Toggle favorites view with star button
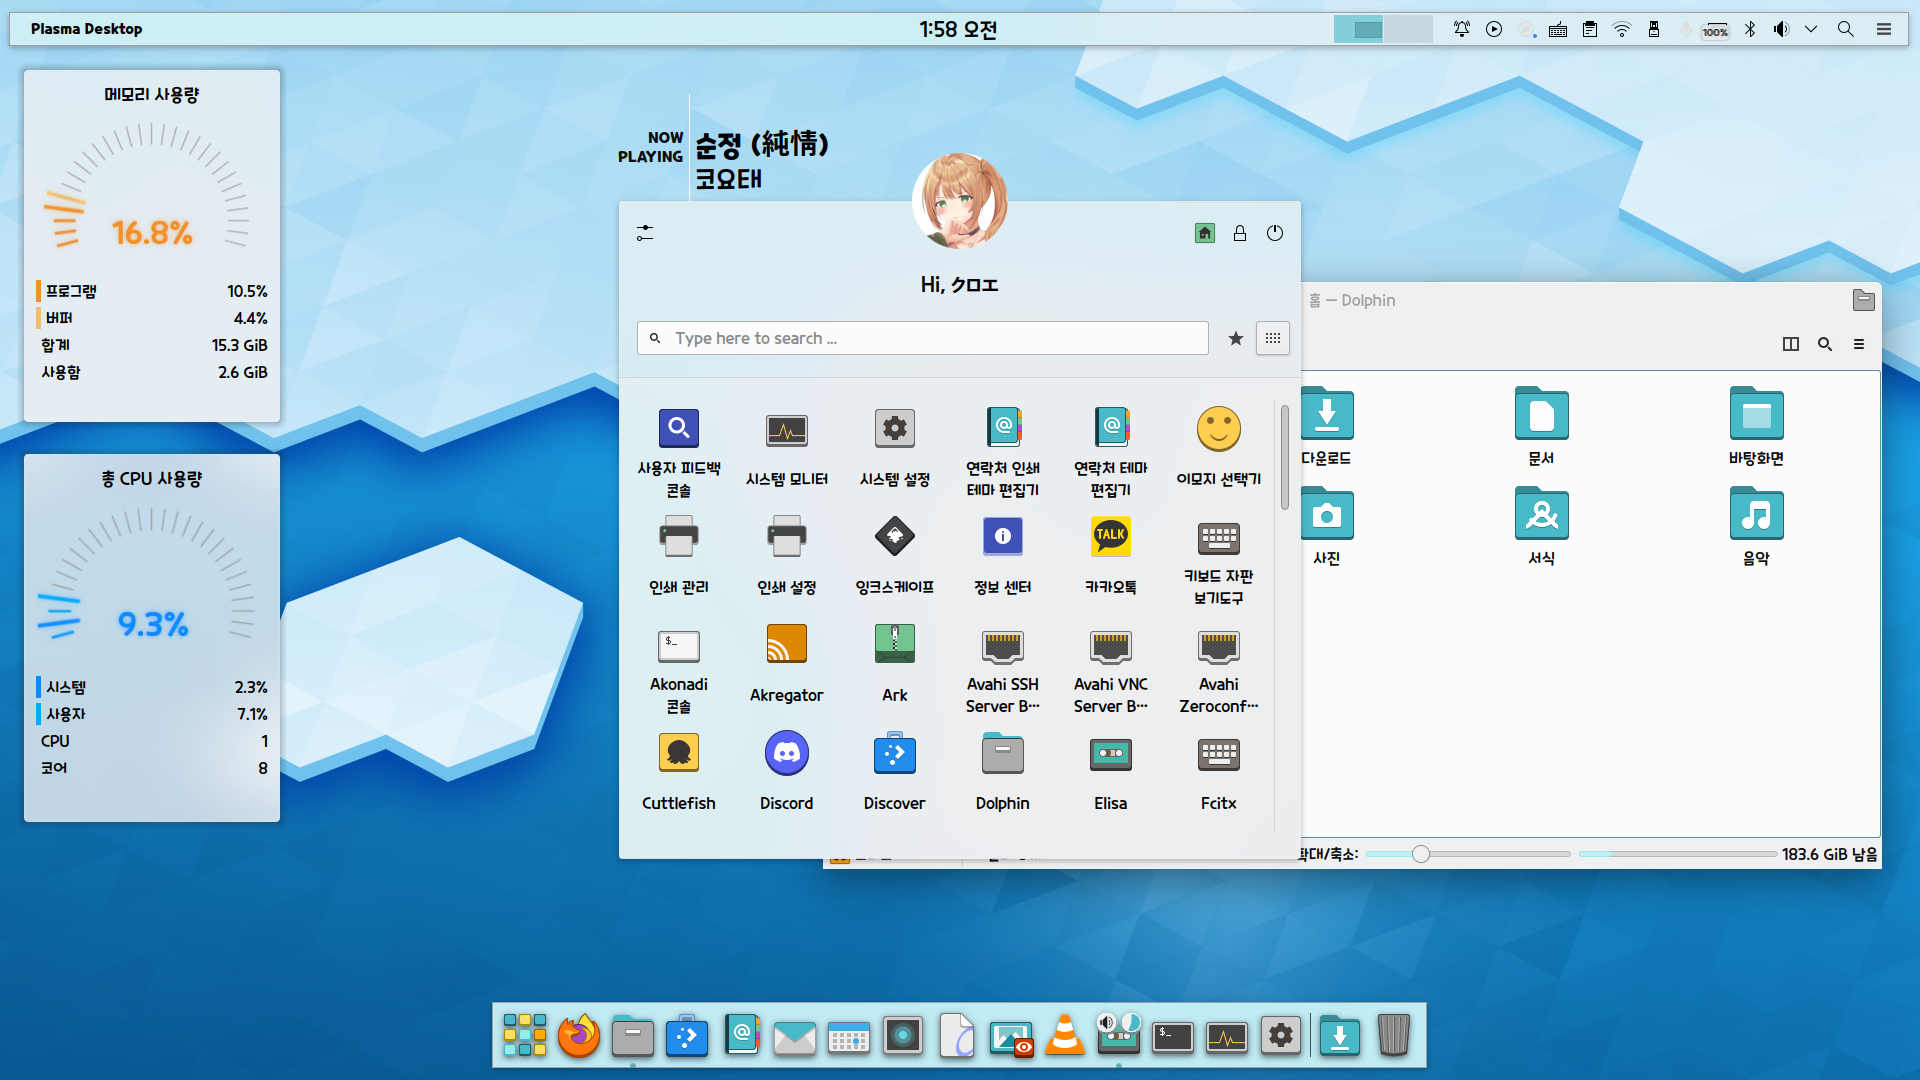The image size is (1920, 1080). pyautogui.click(x=1236, y=338)
